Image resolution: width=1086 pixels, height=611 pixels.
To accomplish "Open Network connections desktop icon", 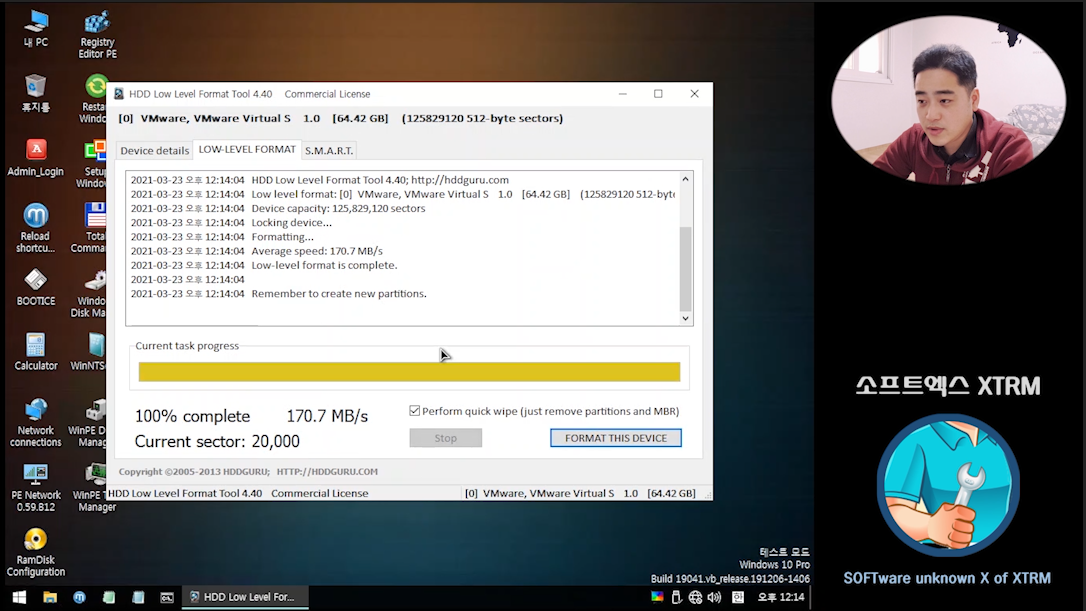I will pos(35,423).
